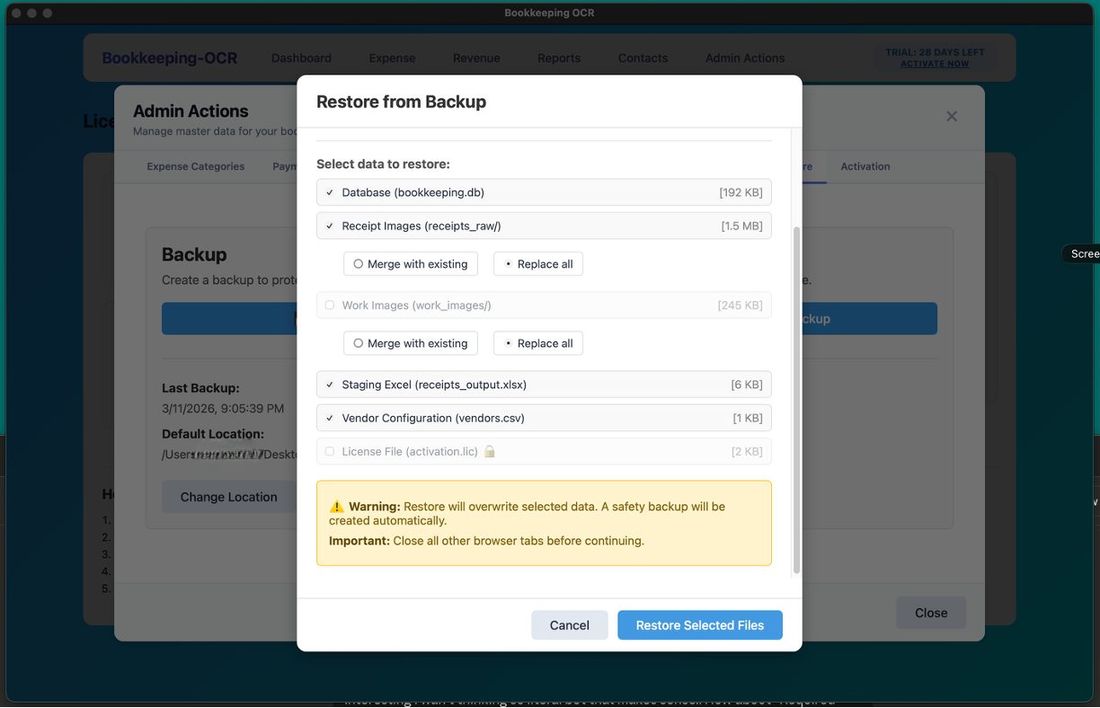Switch to the Activation tab

pyautogui.click(x=864, y=166)
